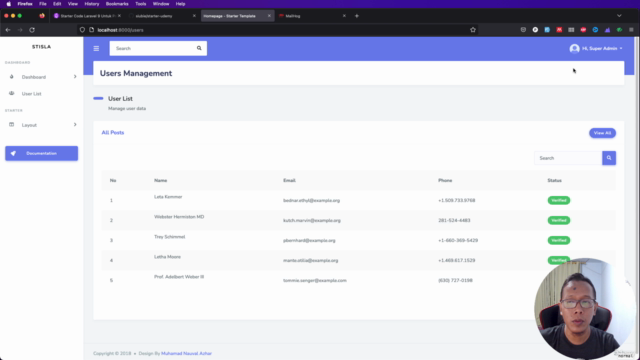Click the STISLA brand logo

pos(41,47)
